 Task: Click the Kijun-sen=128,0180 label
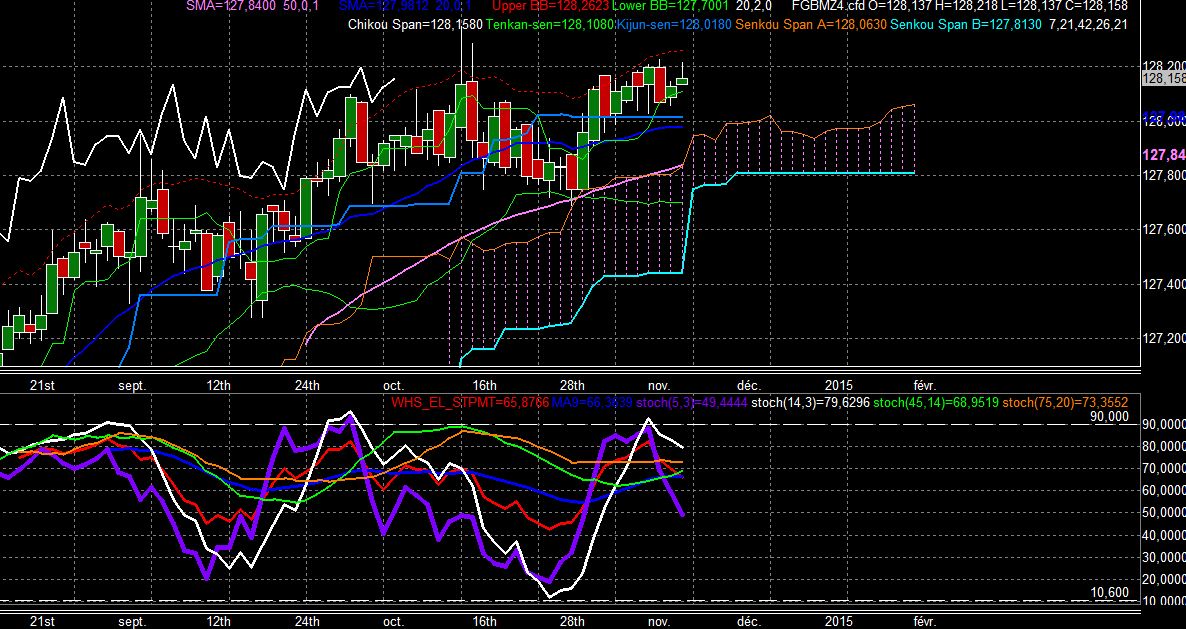point(673,24)
